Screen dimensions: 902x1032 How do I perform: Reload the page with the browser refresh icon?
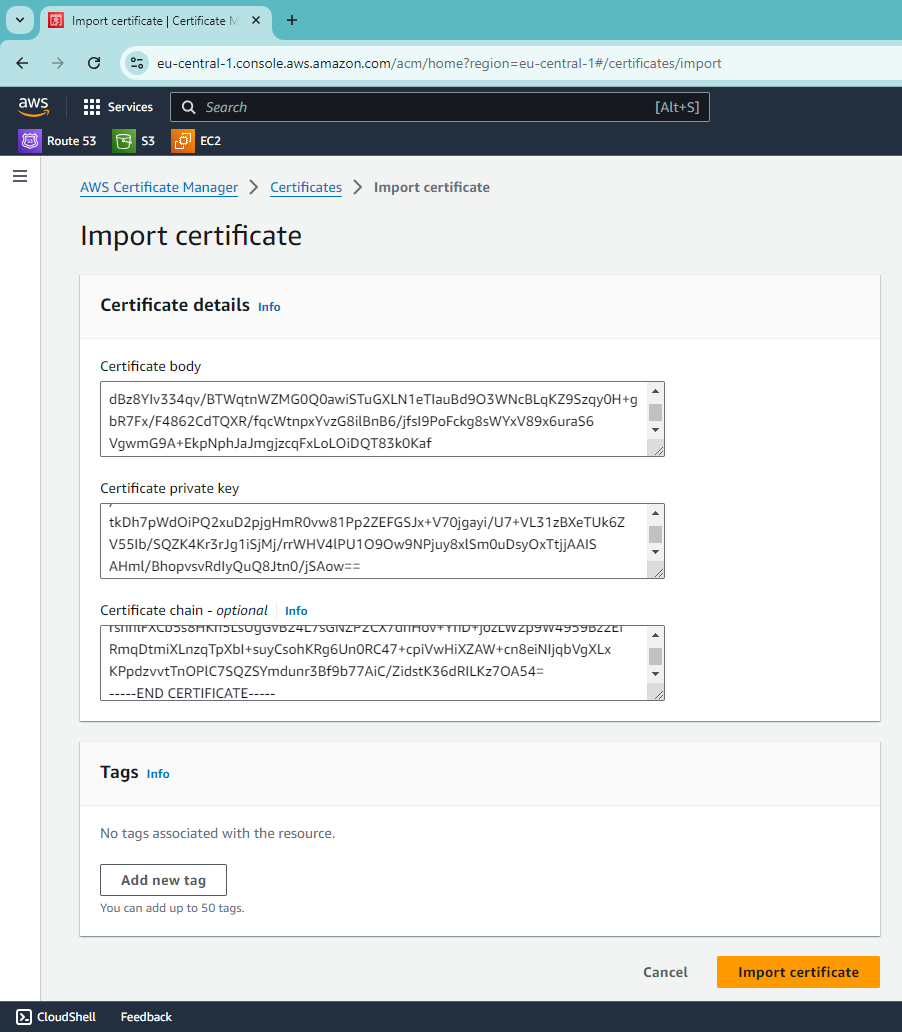[x=94, y=63]
